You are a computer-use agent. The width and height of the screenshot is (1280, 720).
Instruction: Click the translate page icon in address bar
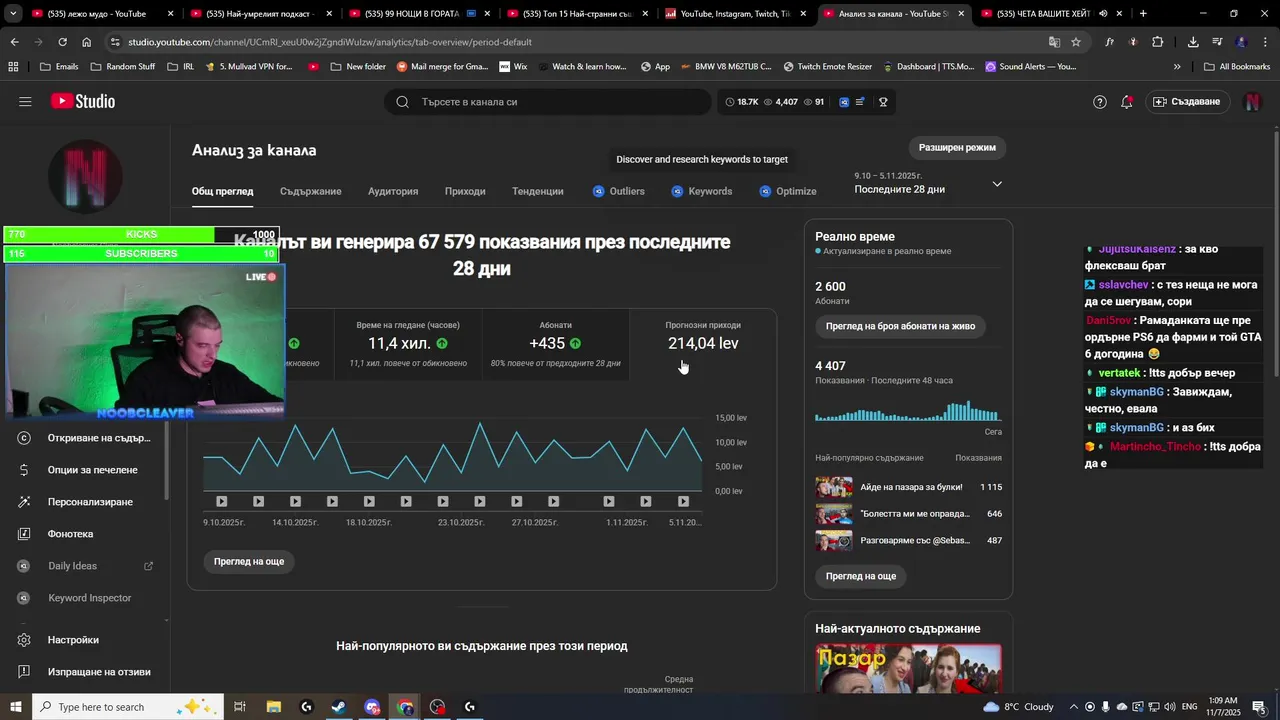pyautogui.click(x=1054, y=42)
